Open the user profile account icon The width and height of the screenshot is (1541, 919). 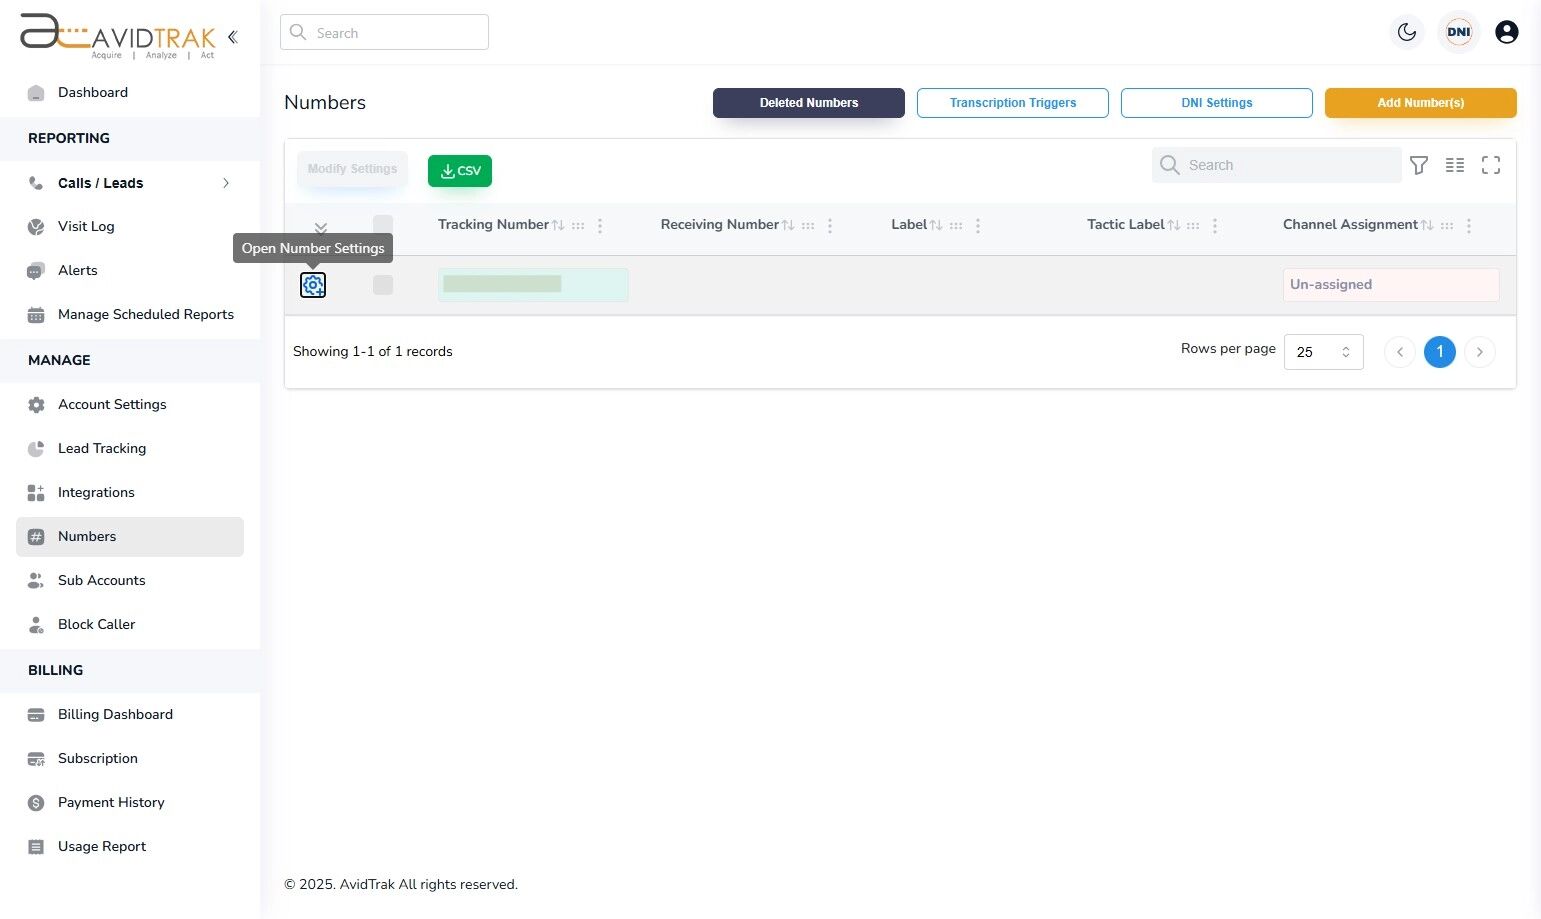[x=1507, y=32]
